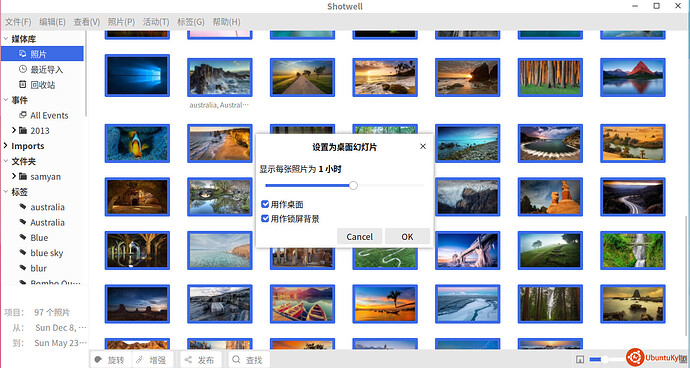Open the 标签(G) menu

coord(191,22)
